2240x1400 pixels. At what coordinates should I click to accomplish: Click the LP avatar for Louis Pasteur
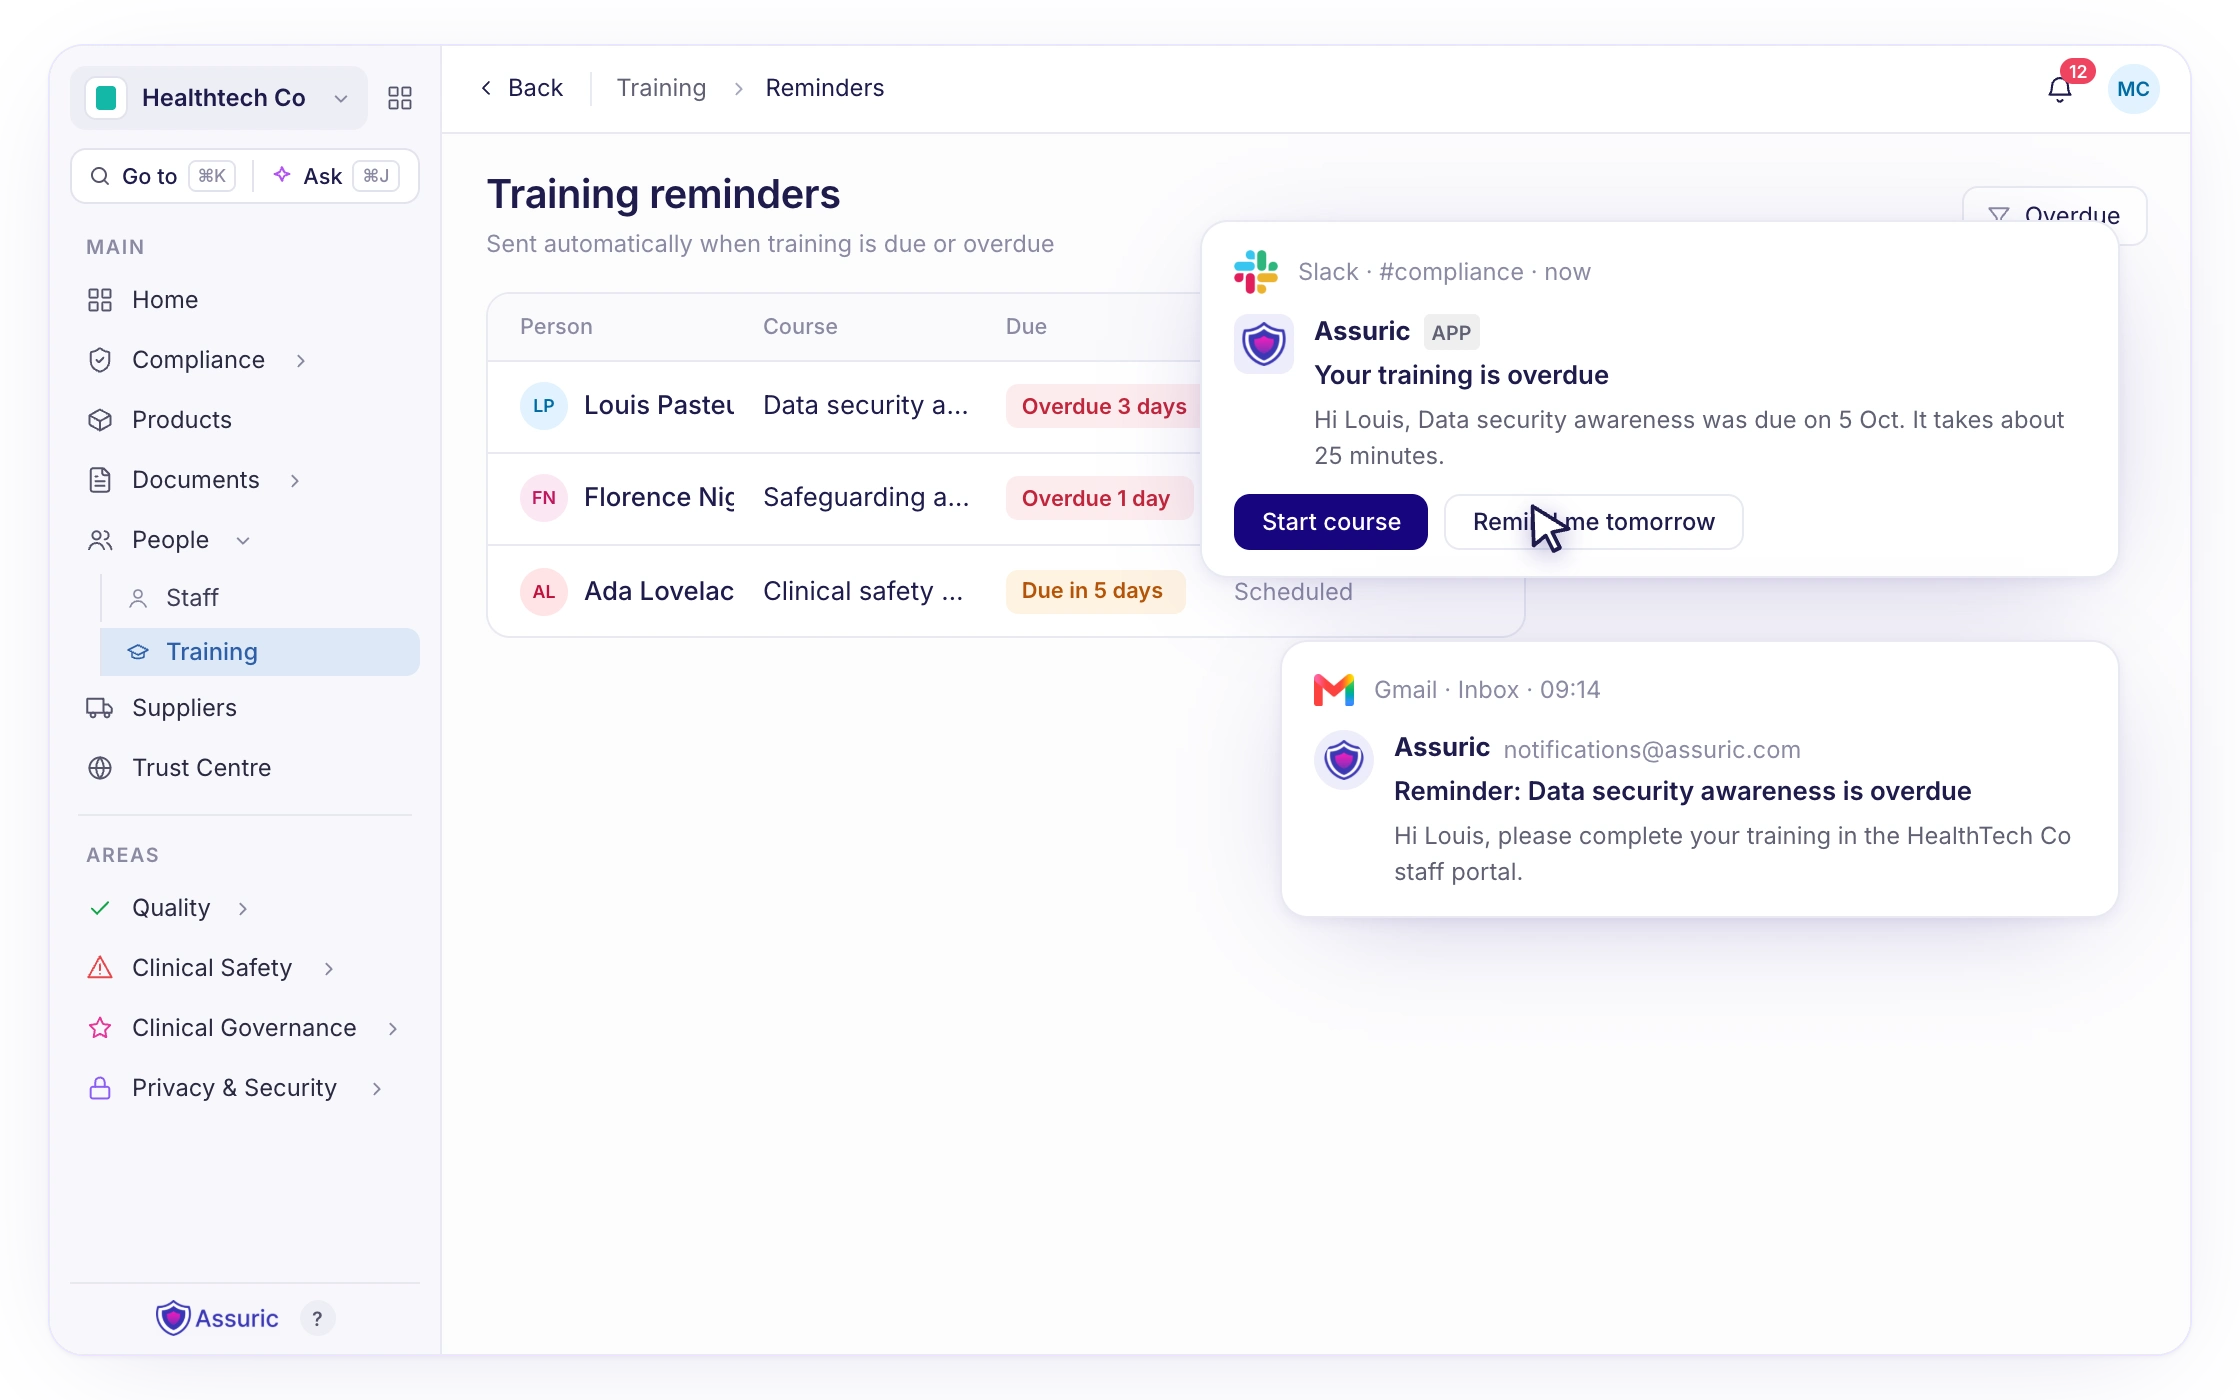pyautogui.click(x=544, y=406)
